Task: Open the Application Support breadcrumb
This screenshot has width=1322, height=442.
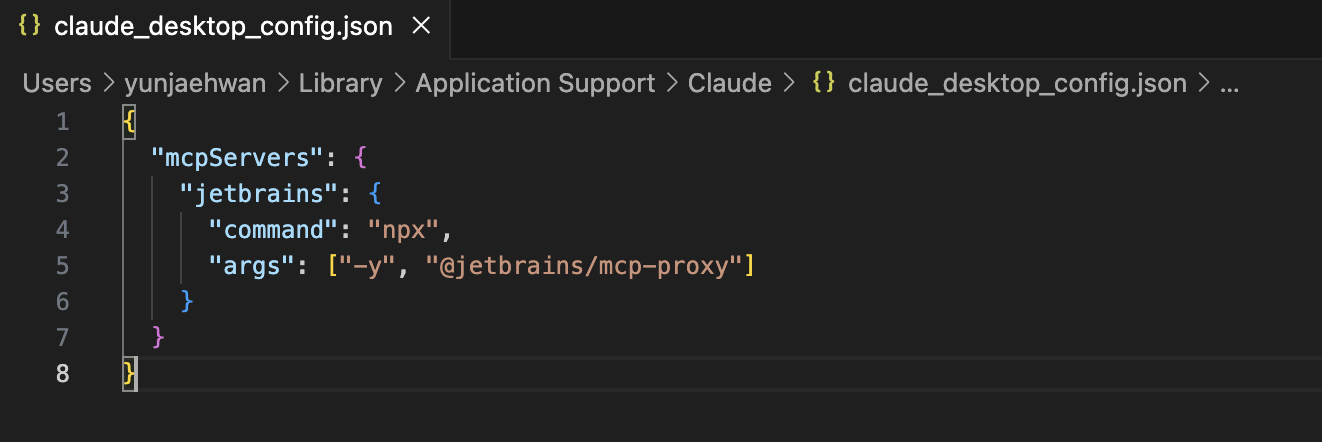Action: click(x=535, y=83)
